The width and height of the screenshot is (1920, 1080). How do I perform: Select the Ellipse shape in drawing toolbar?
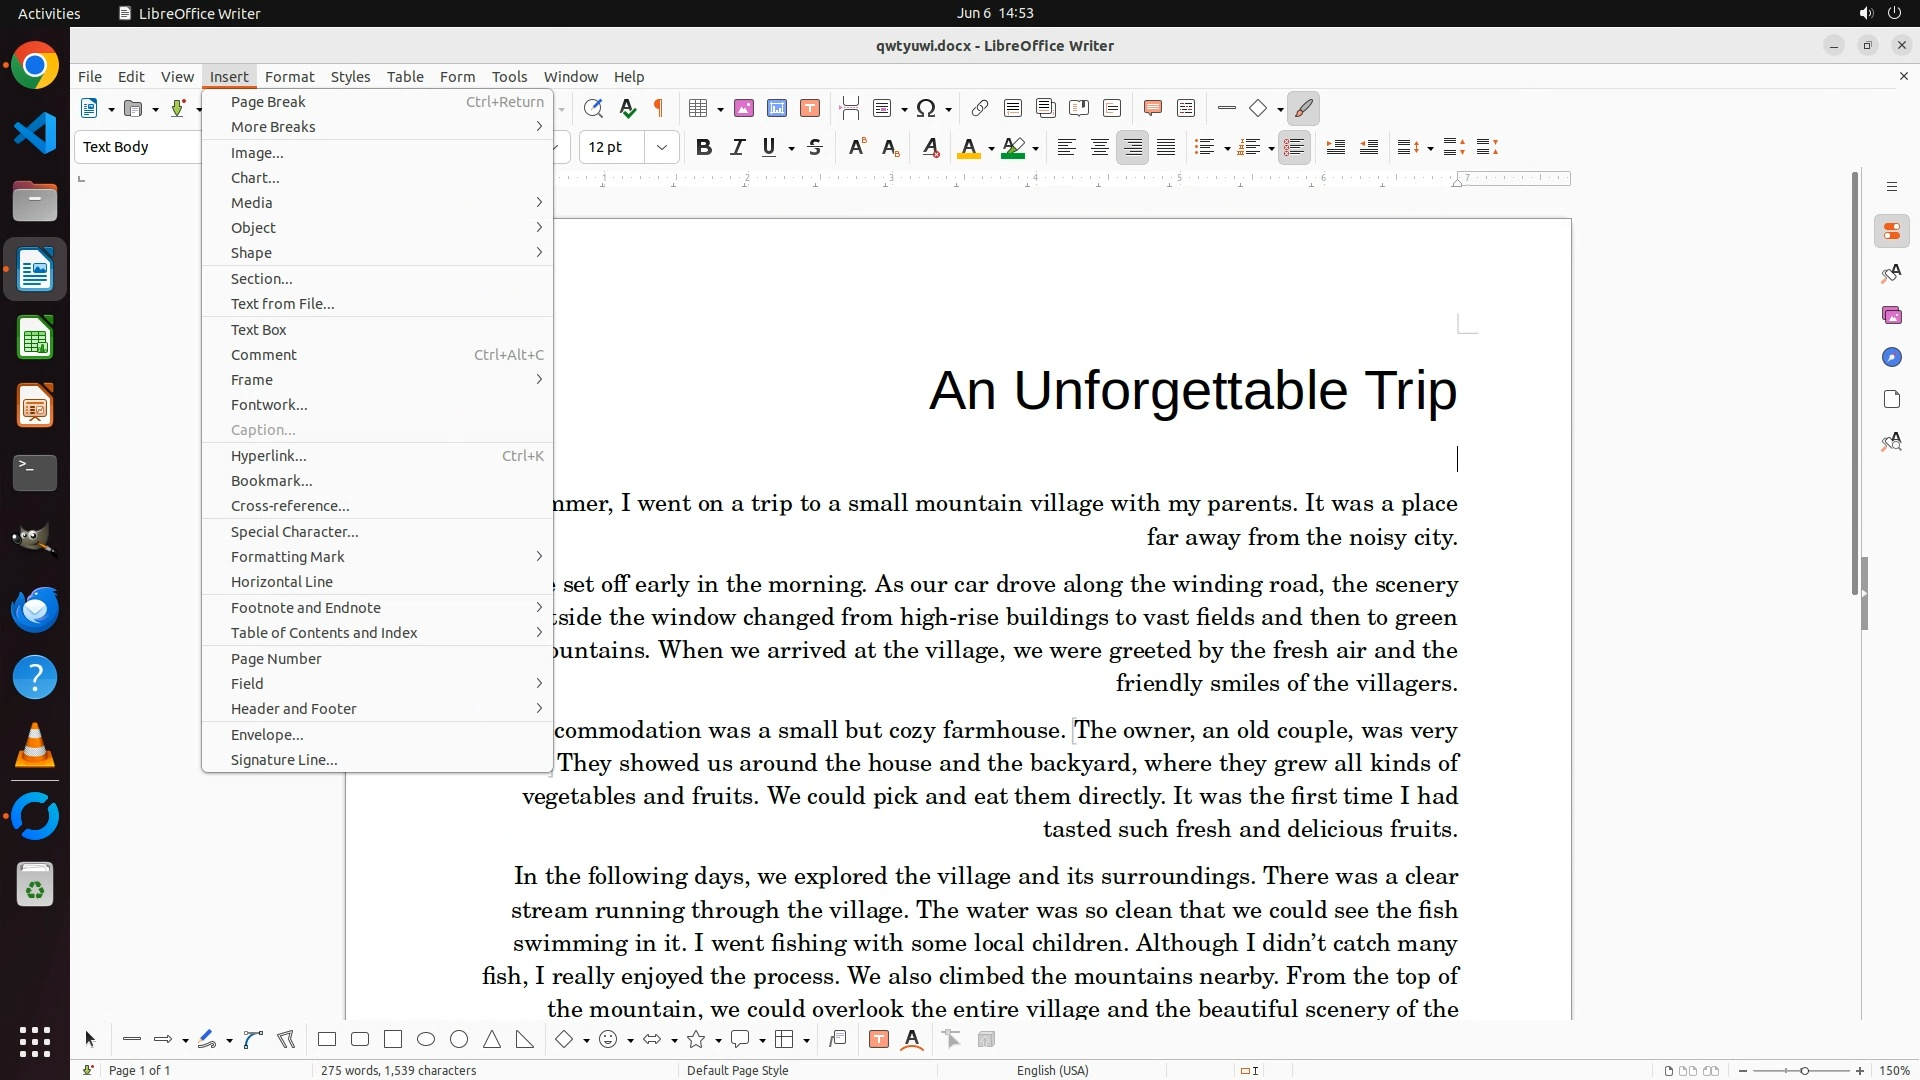[426, 1040]
